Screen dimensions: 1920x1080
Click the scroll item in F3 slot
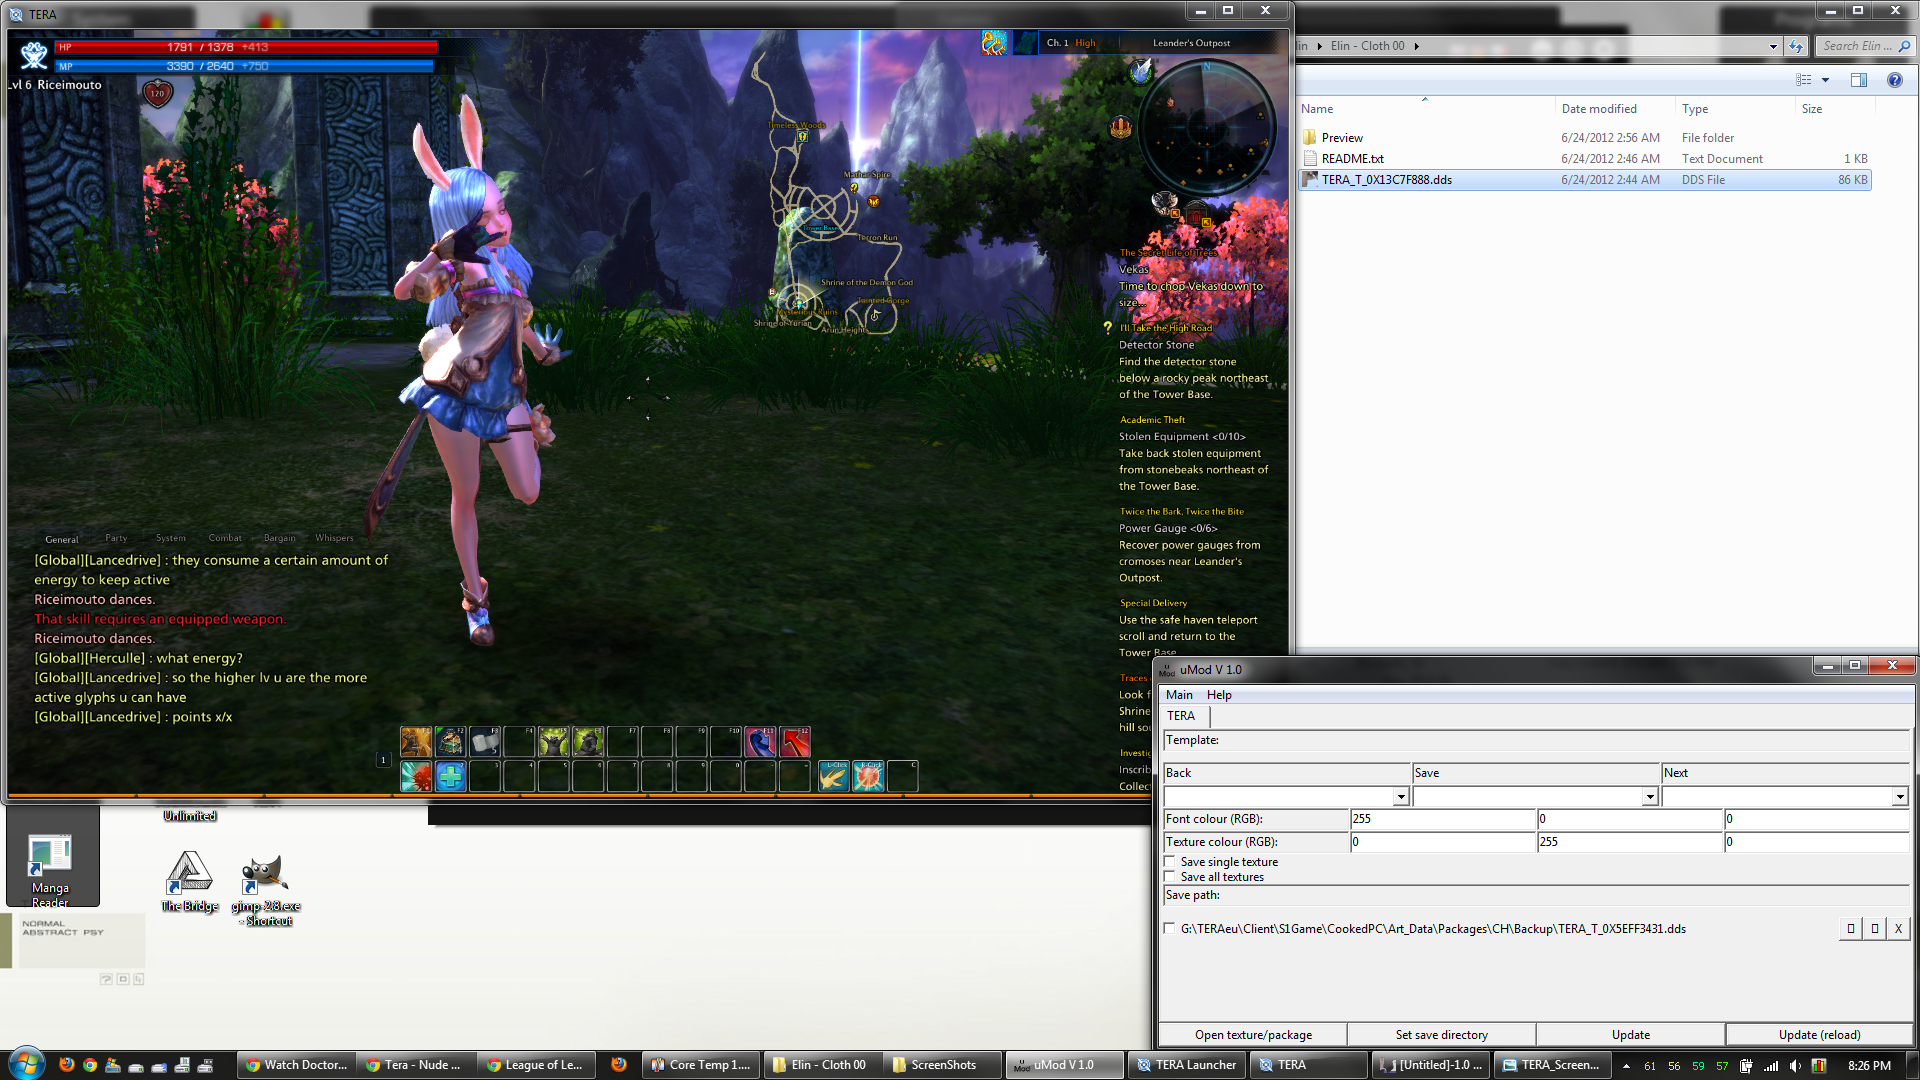point(485,741)
